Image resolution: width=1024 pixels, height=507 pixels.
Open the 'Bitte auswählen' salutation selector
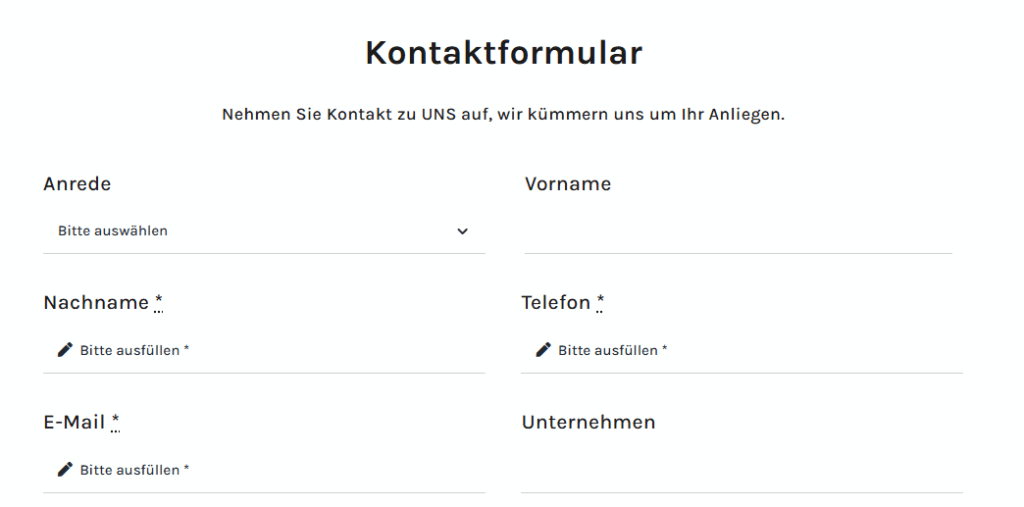264,231
